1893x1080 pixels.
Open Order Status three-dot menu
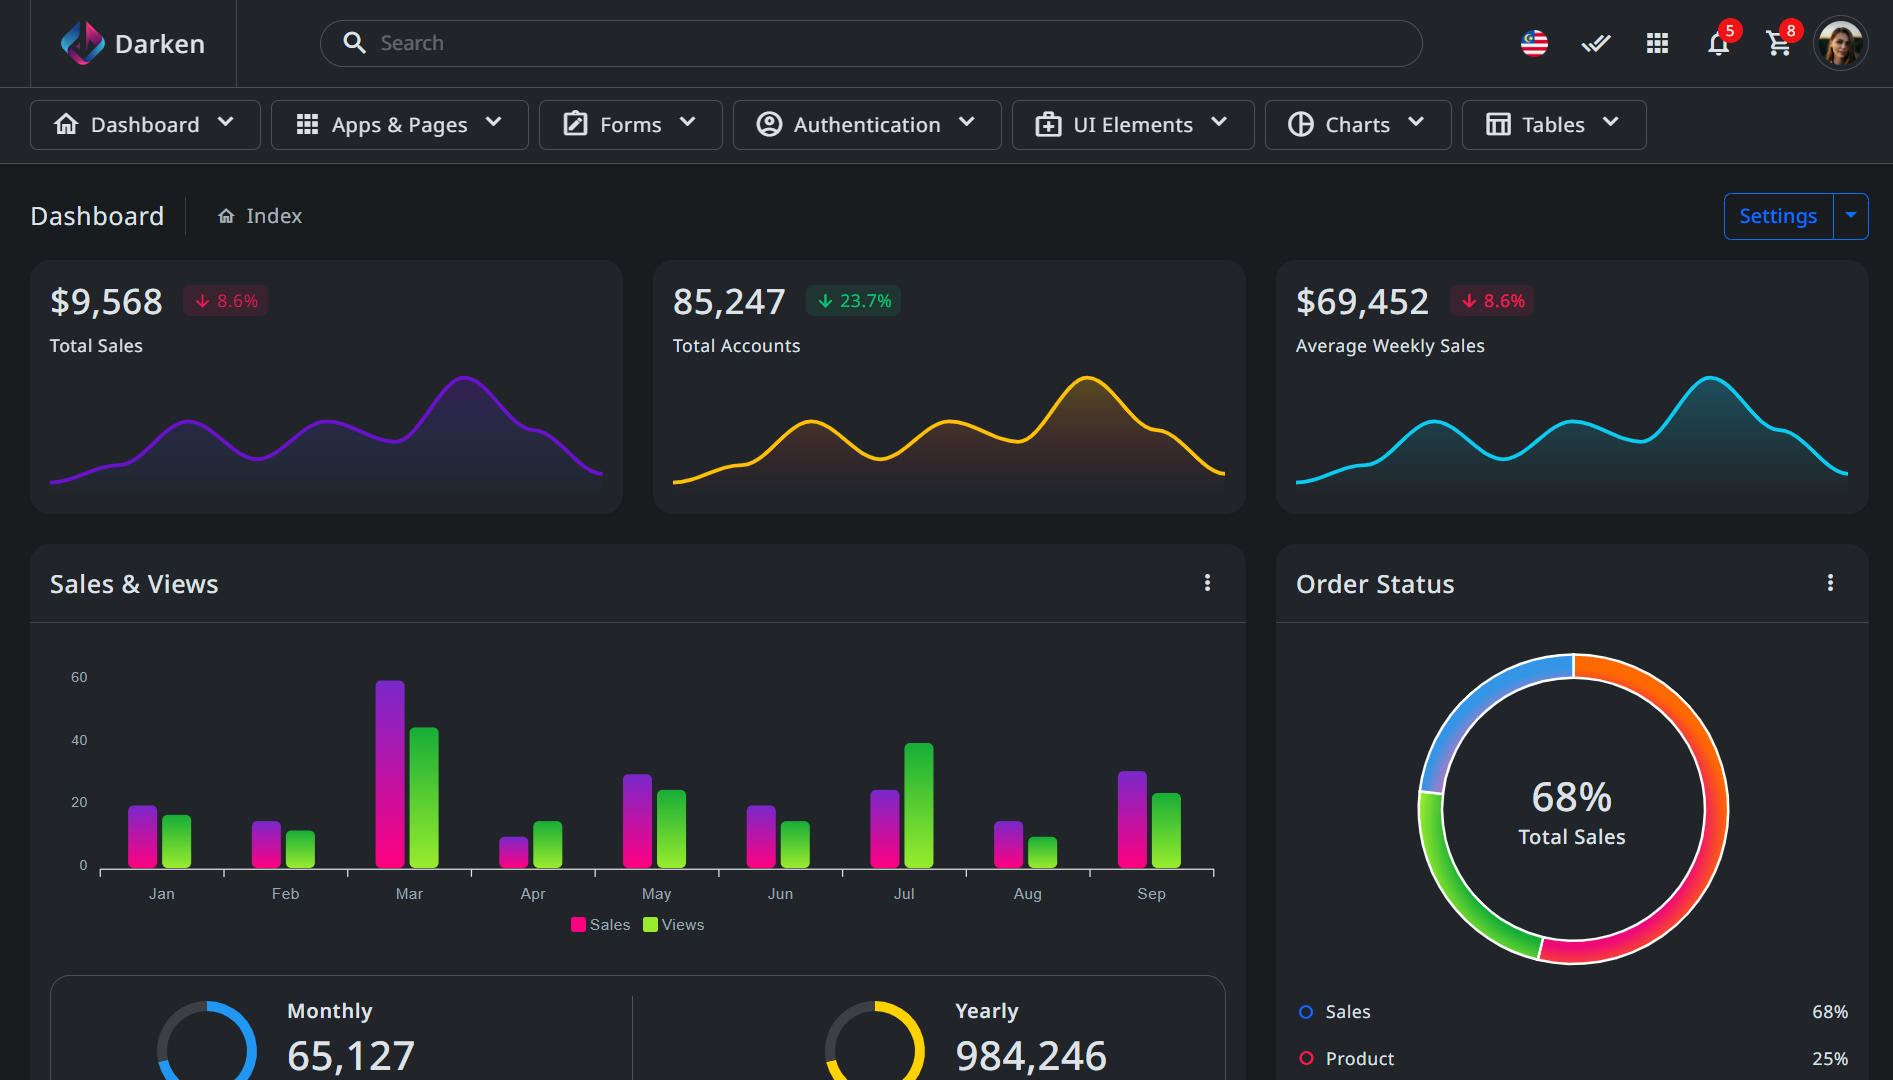pos(1830,583)
